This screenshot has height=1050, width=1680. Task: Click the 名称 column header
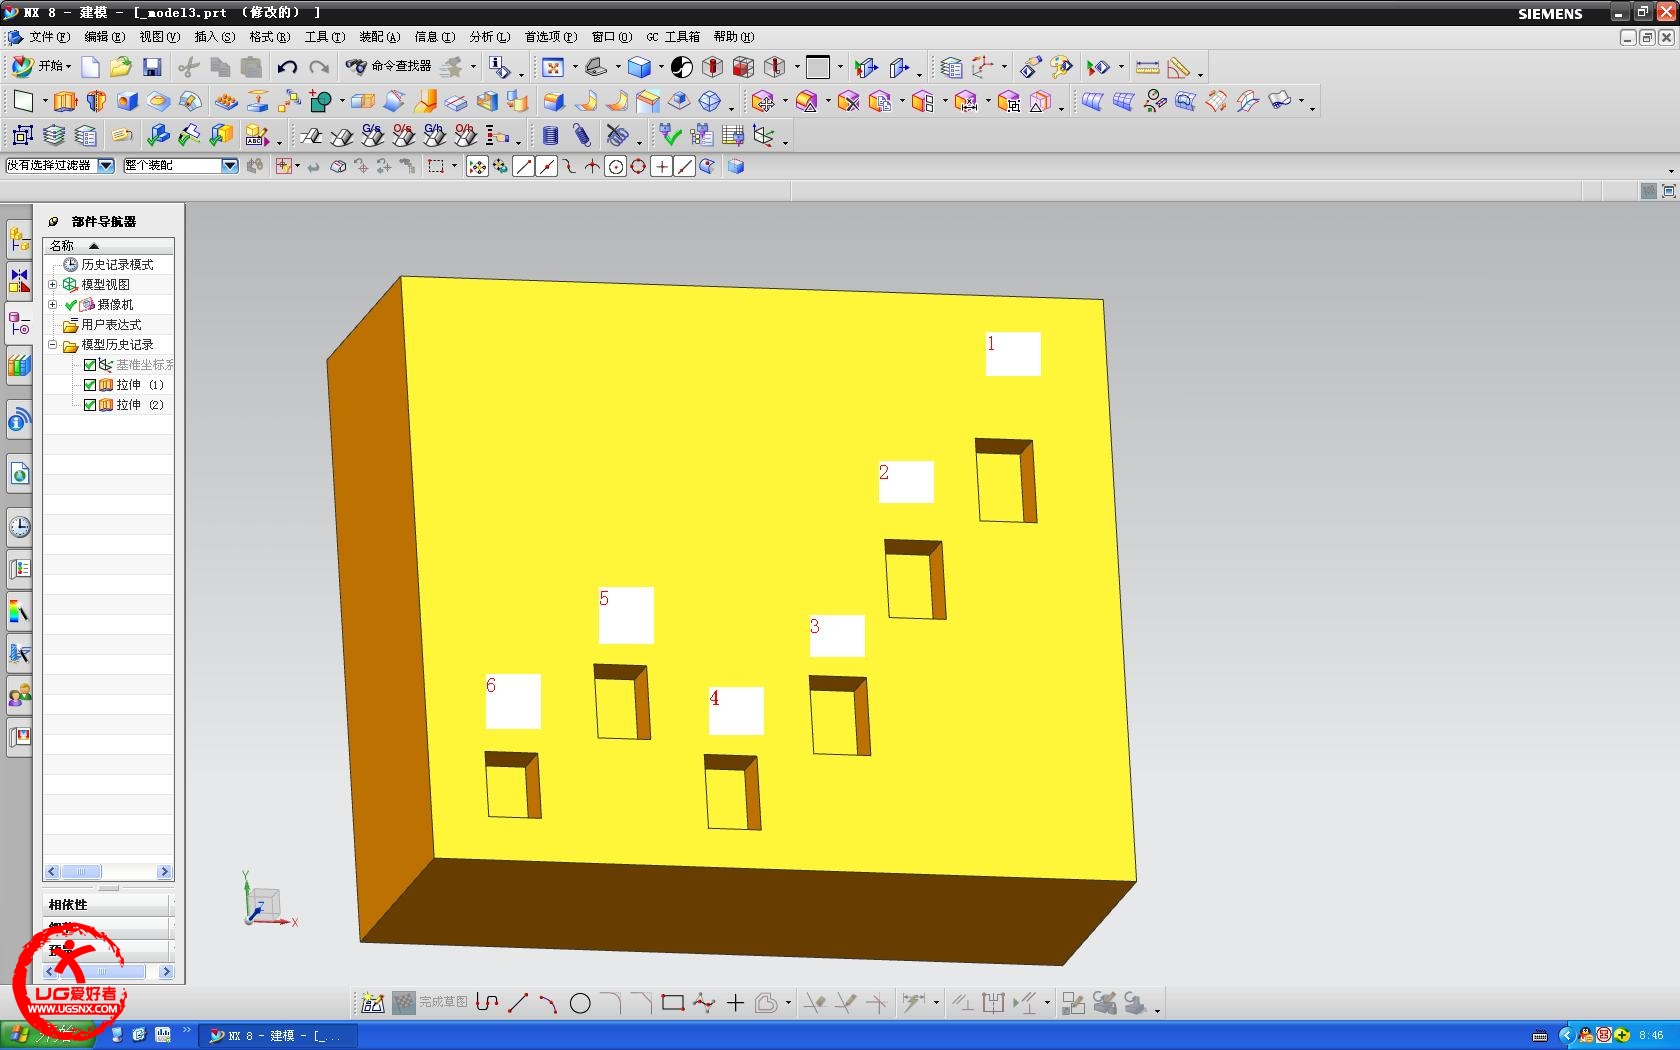click(109, 246)
